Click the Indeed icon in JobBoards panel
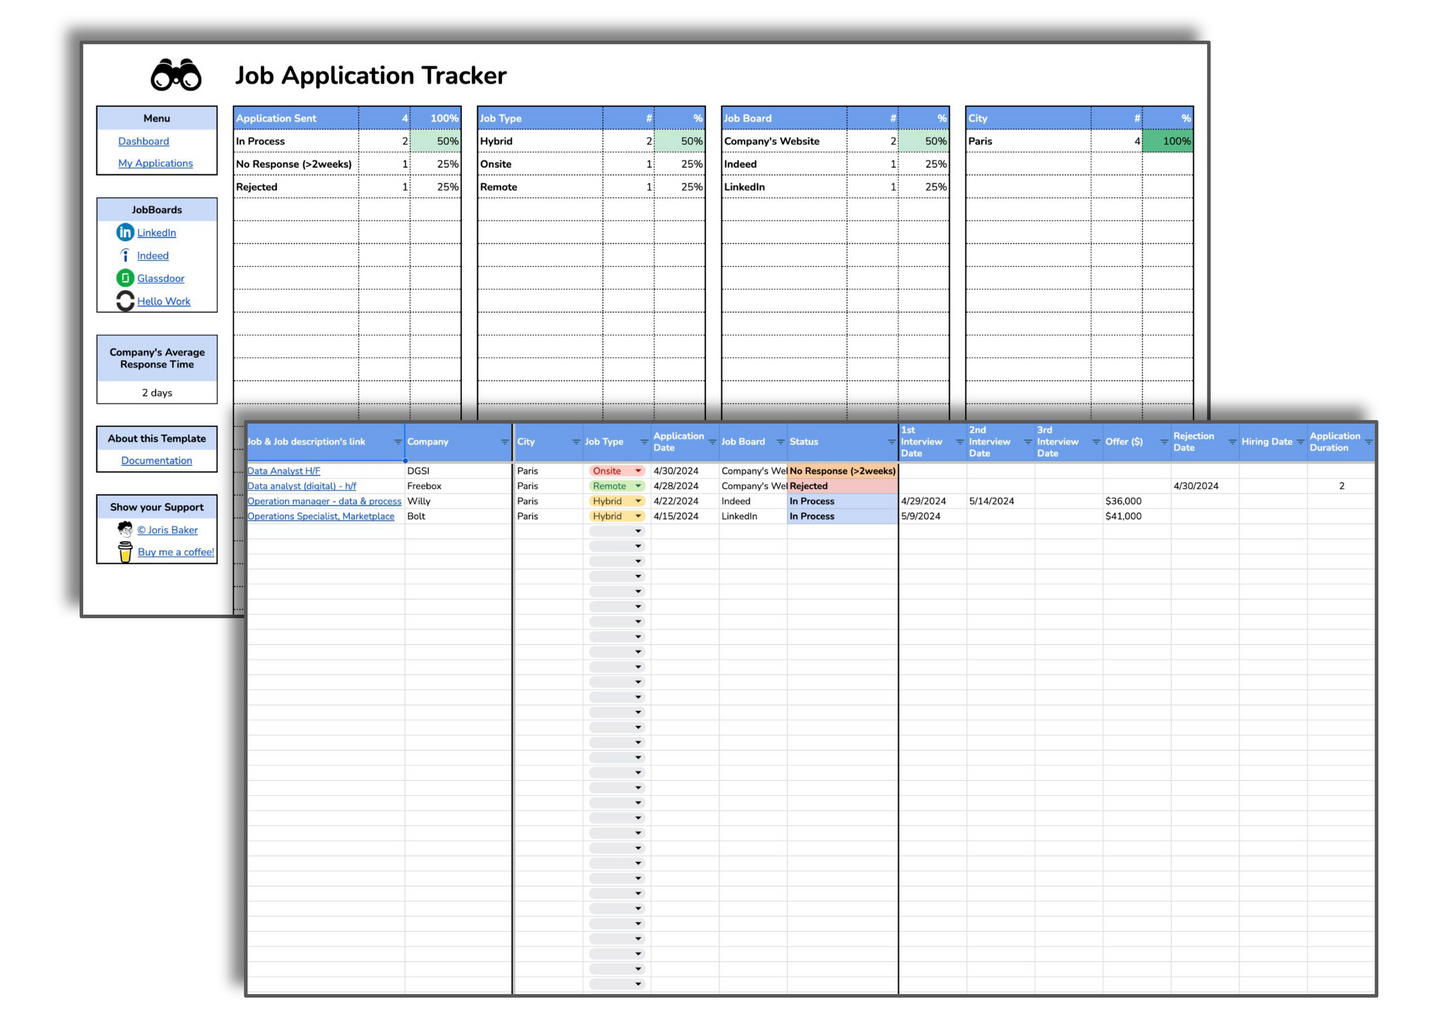Viewport: 1445px width, 1022px height. coord(125,255)
